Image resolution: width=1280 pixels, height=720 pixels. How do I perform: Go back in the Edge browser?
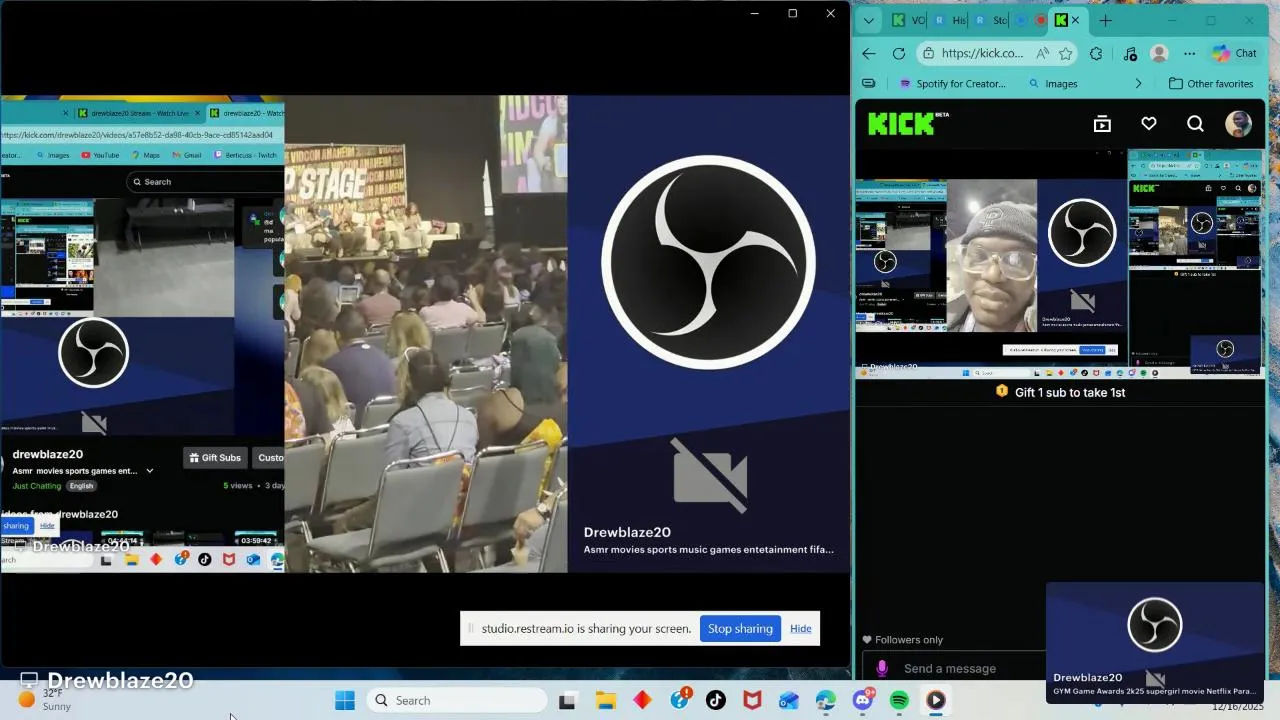[x=869, y=54]
